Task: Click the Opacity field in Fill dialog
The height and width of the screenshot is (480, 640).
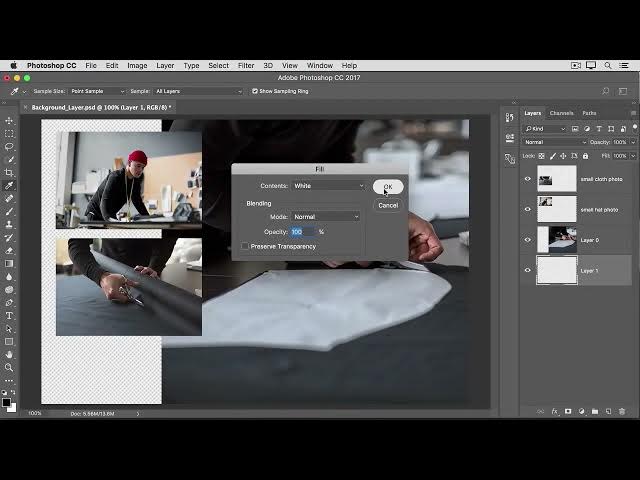Action: click(x=302, y=232)
